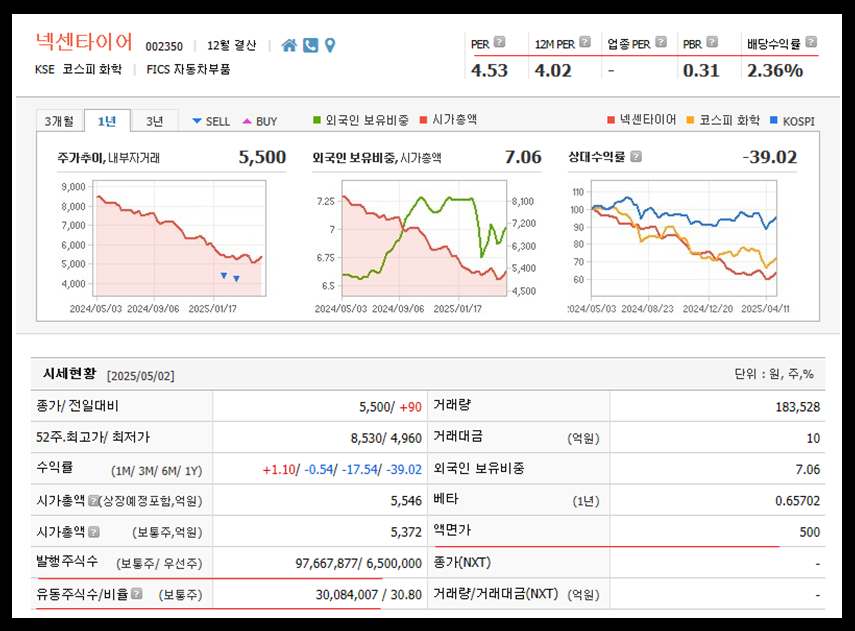Click the phone contact icon
Viewport: 855px width, 631px height.
pyautogui.click(x=310, y=45)
